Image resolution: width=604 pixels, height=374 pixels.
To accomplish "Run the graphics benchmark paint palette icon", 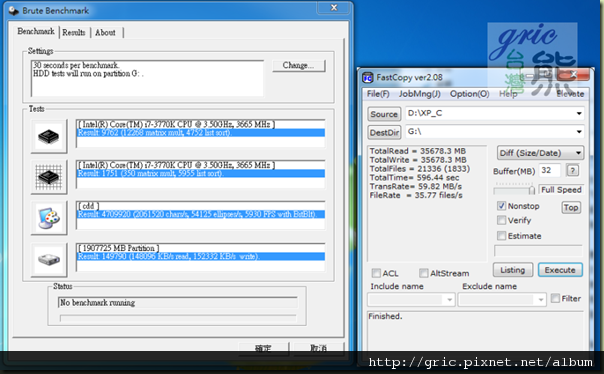I will pos(49,218).
